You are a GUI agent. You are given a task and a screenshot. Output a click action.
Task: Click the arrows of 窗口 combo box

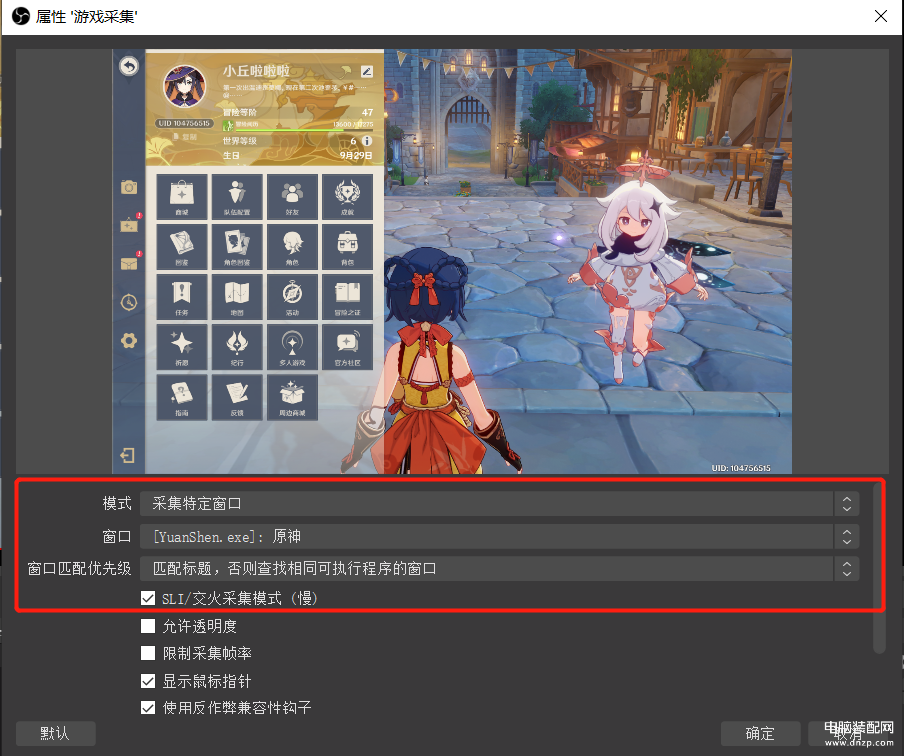coord(846,536)
